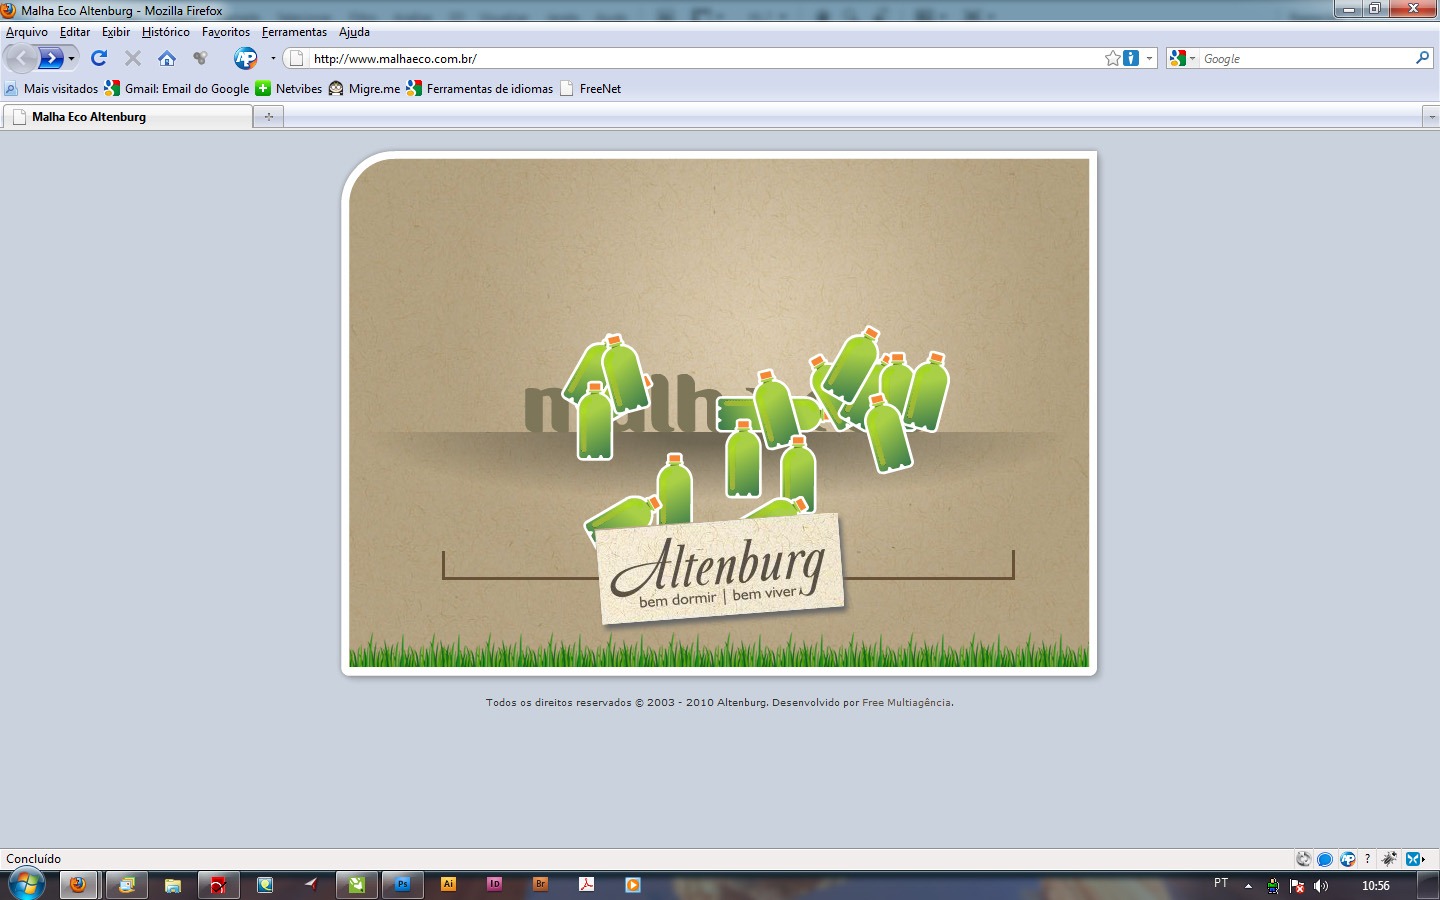Image resolution: width=1440 pixels, height=900 pixels.
Task: Open the Ajuda menu
Action: [354, 32]
